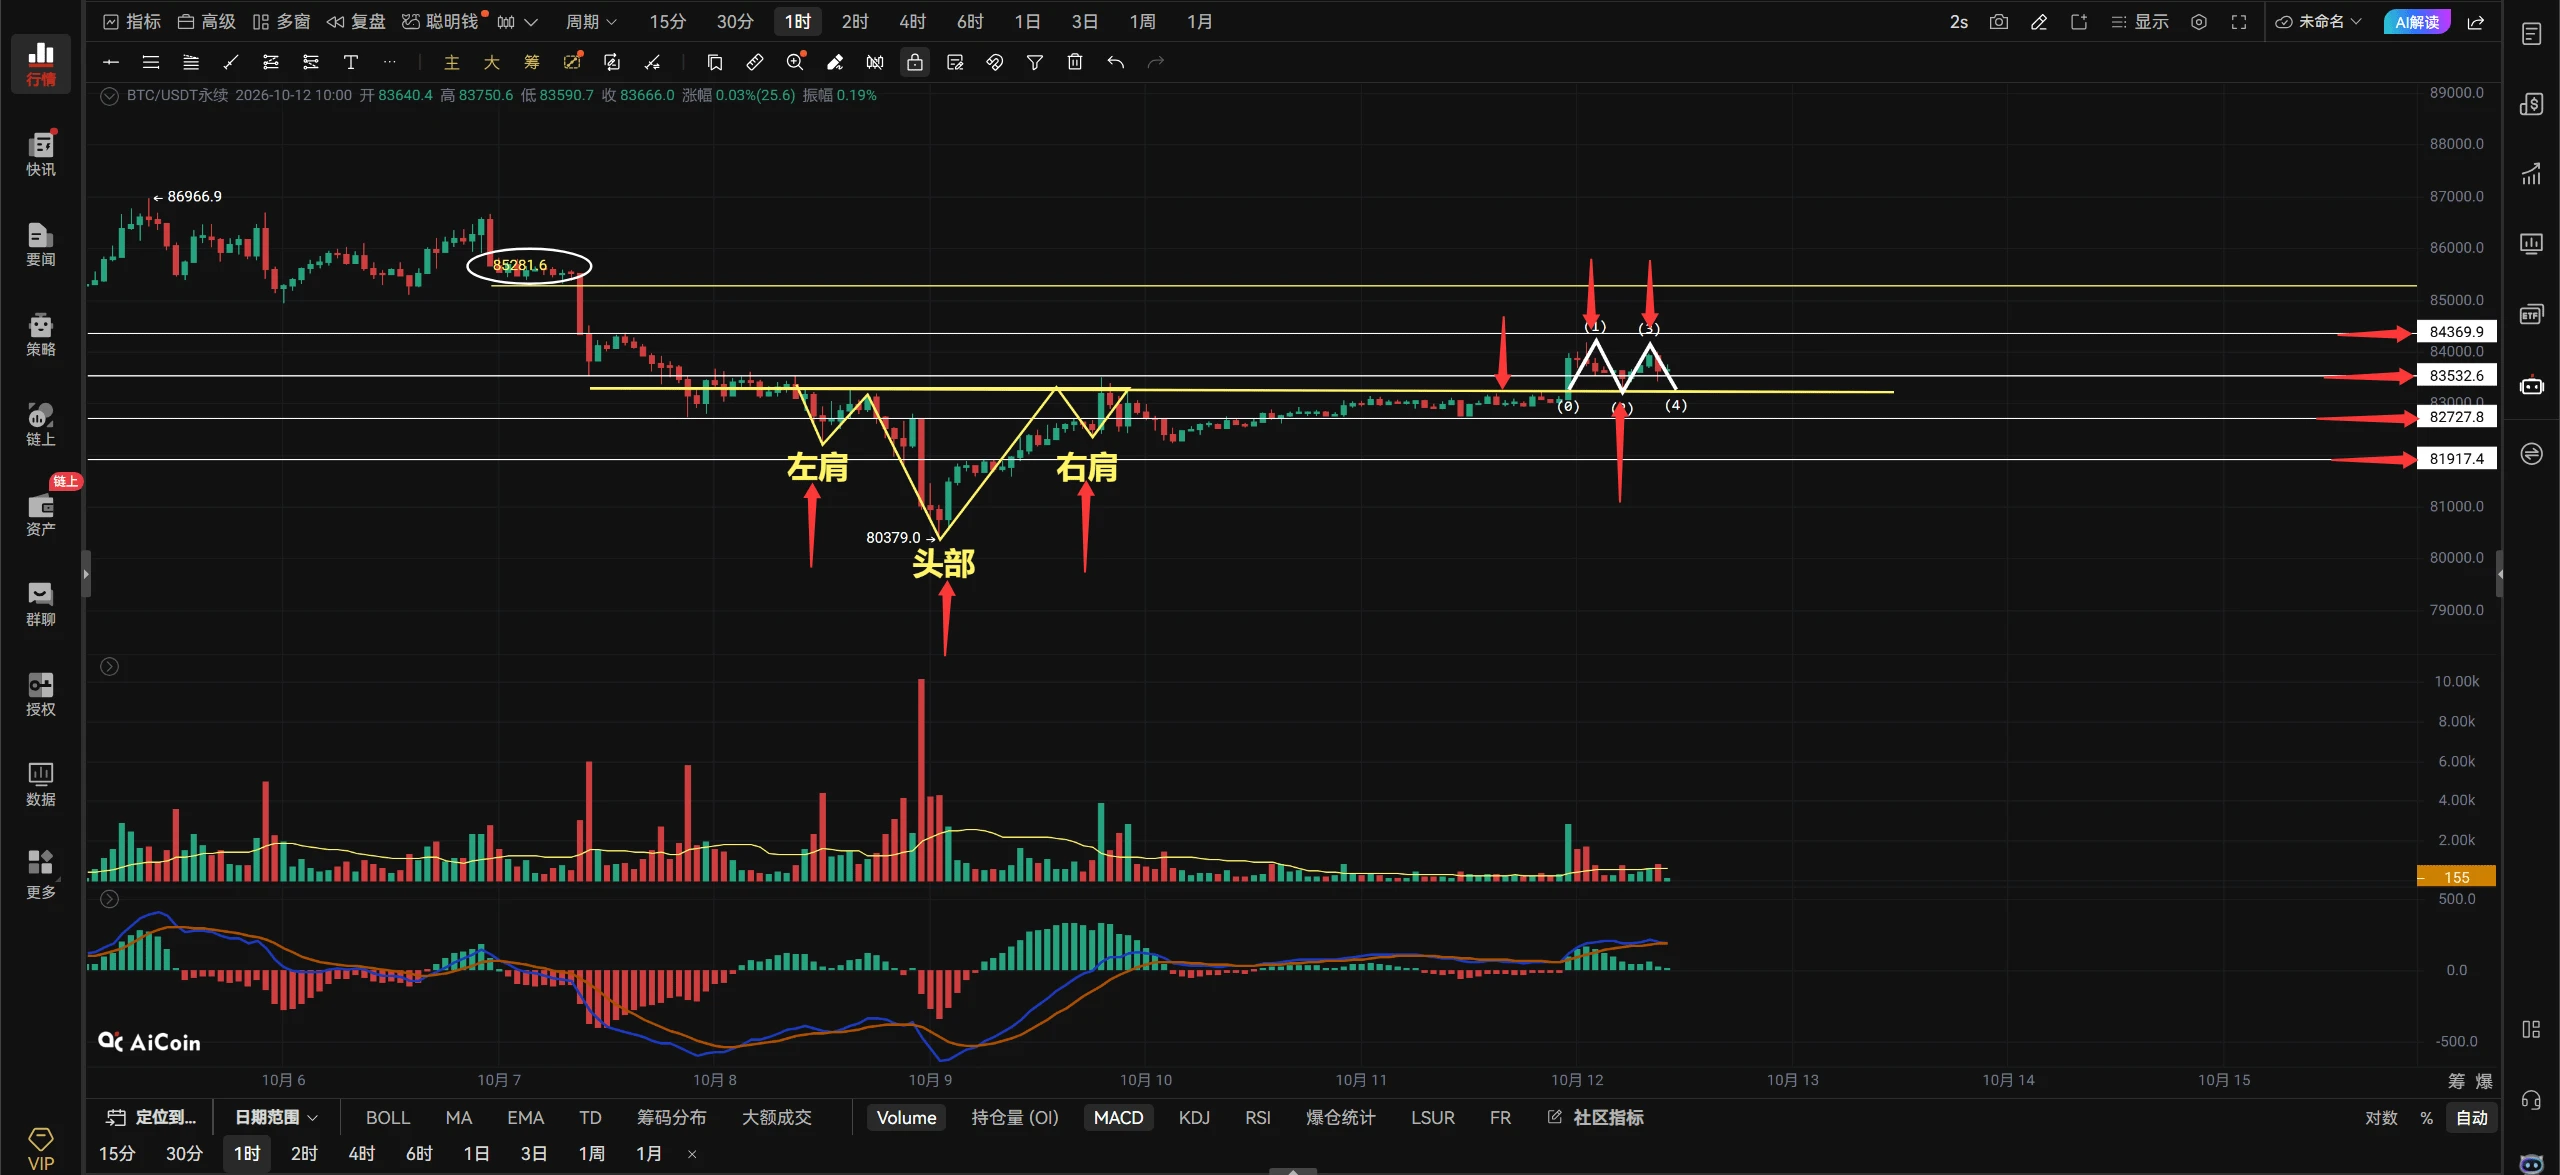Click the filter funnel icon
The image size is (2560, 1175).
pos(1035,62)
